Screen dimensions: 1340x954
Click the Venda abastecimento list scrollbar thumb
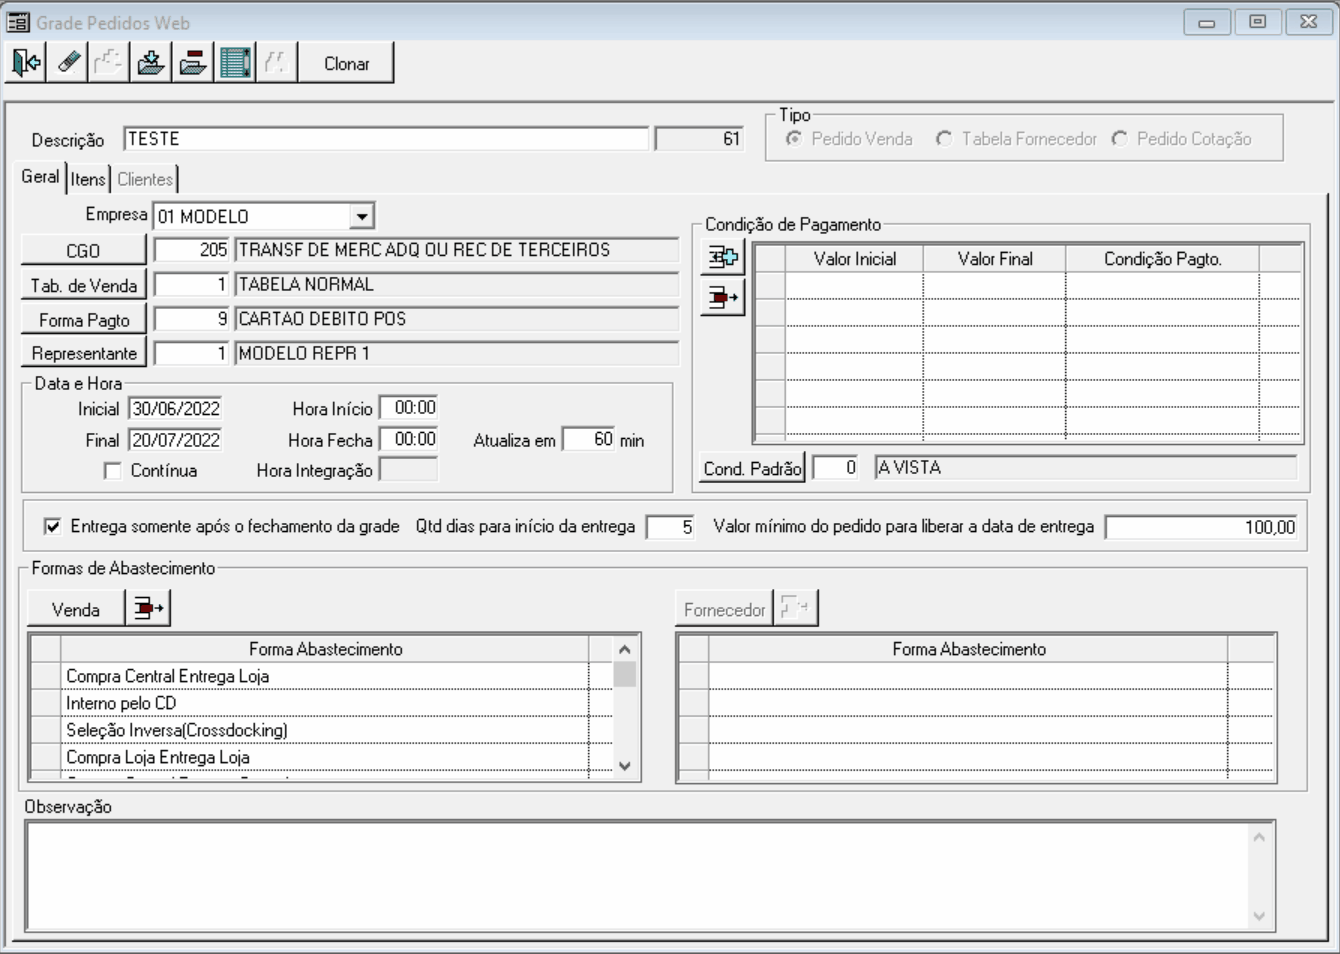(x=625, y=674)
